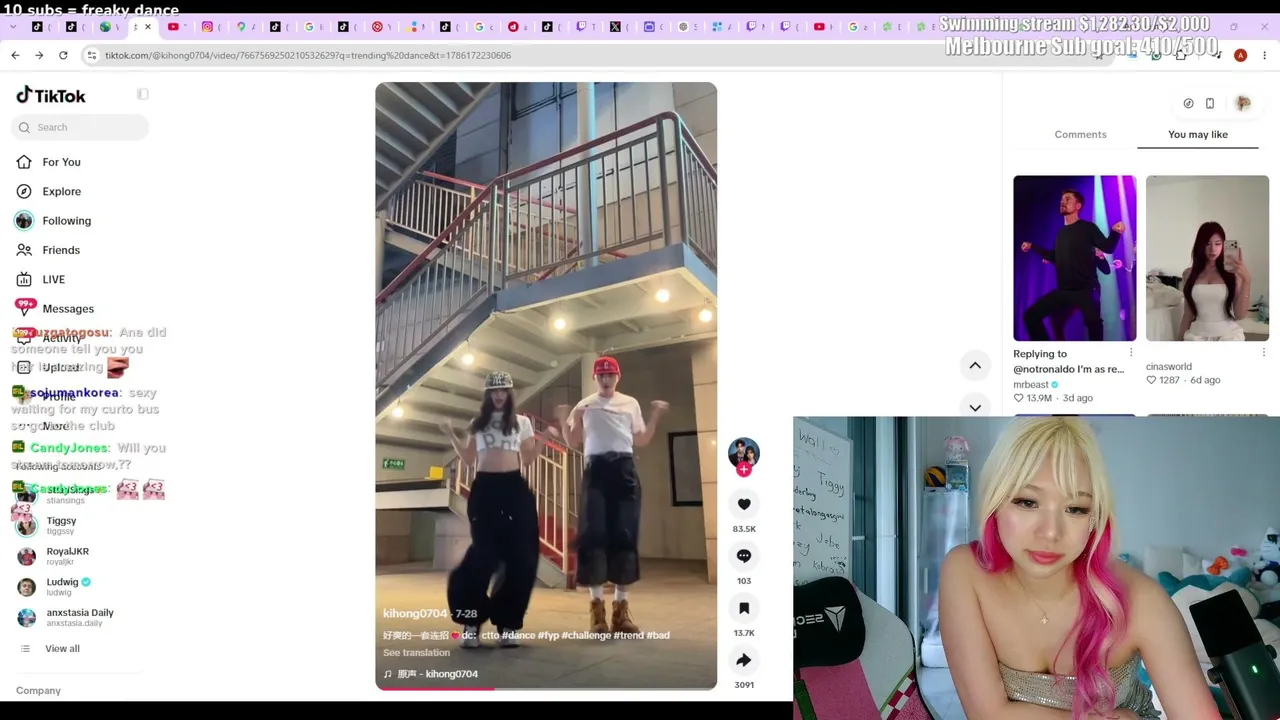Click the Following label in sidebar
This screenshot has width=1280, height=720.
[x=66, y=221]
